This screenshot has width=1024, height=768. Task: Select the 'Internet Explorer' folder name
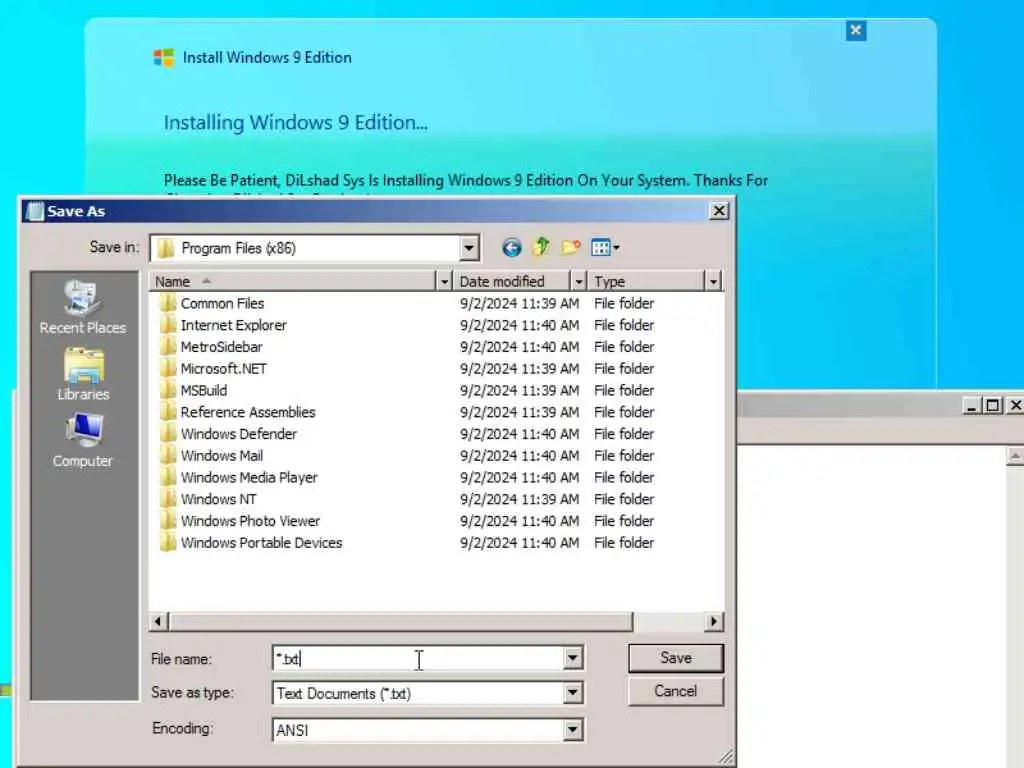pos(233,325)
